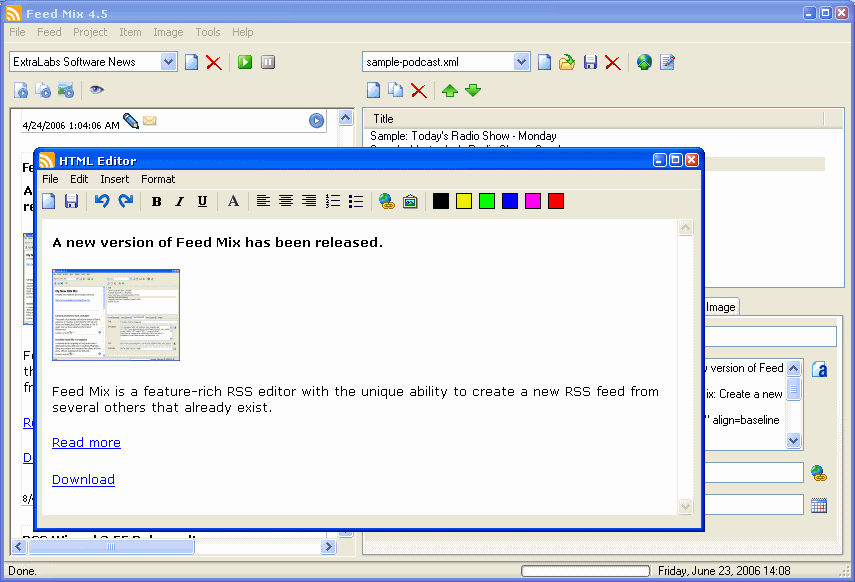Undo the last edit in HTML Editor
Screen dimensions: 855x582
(x=102, y=201)
